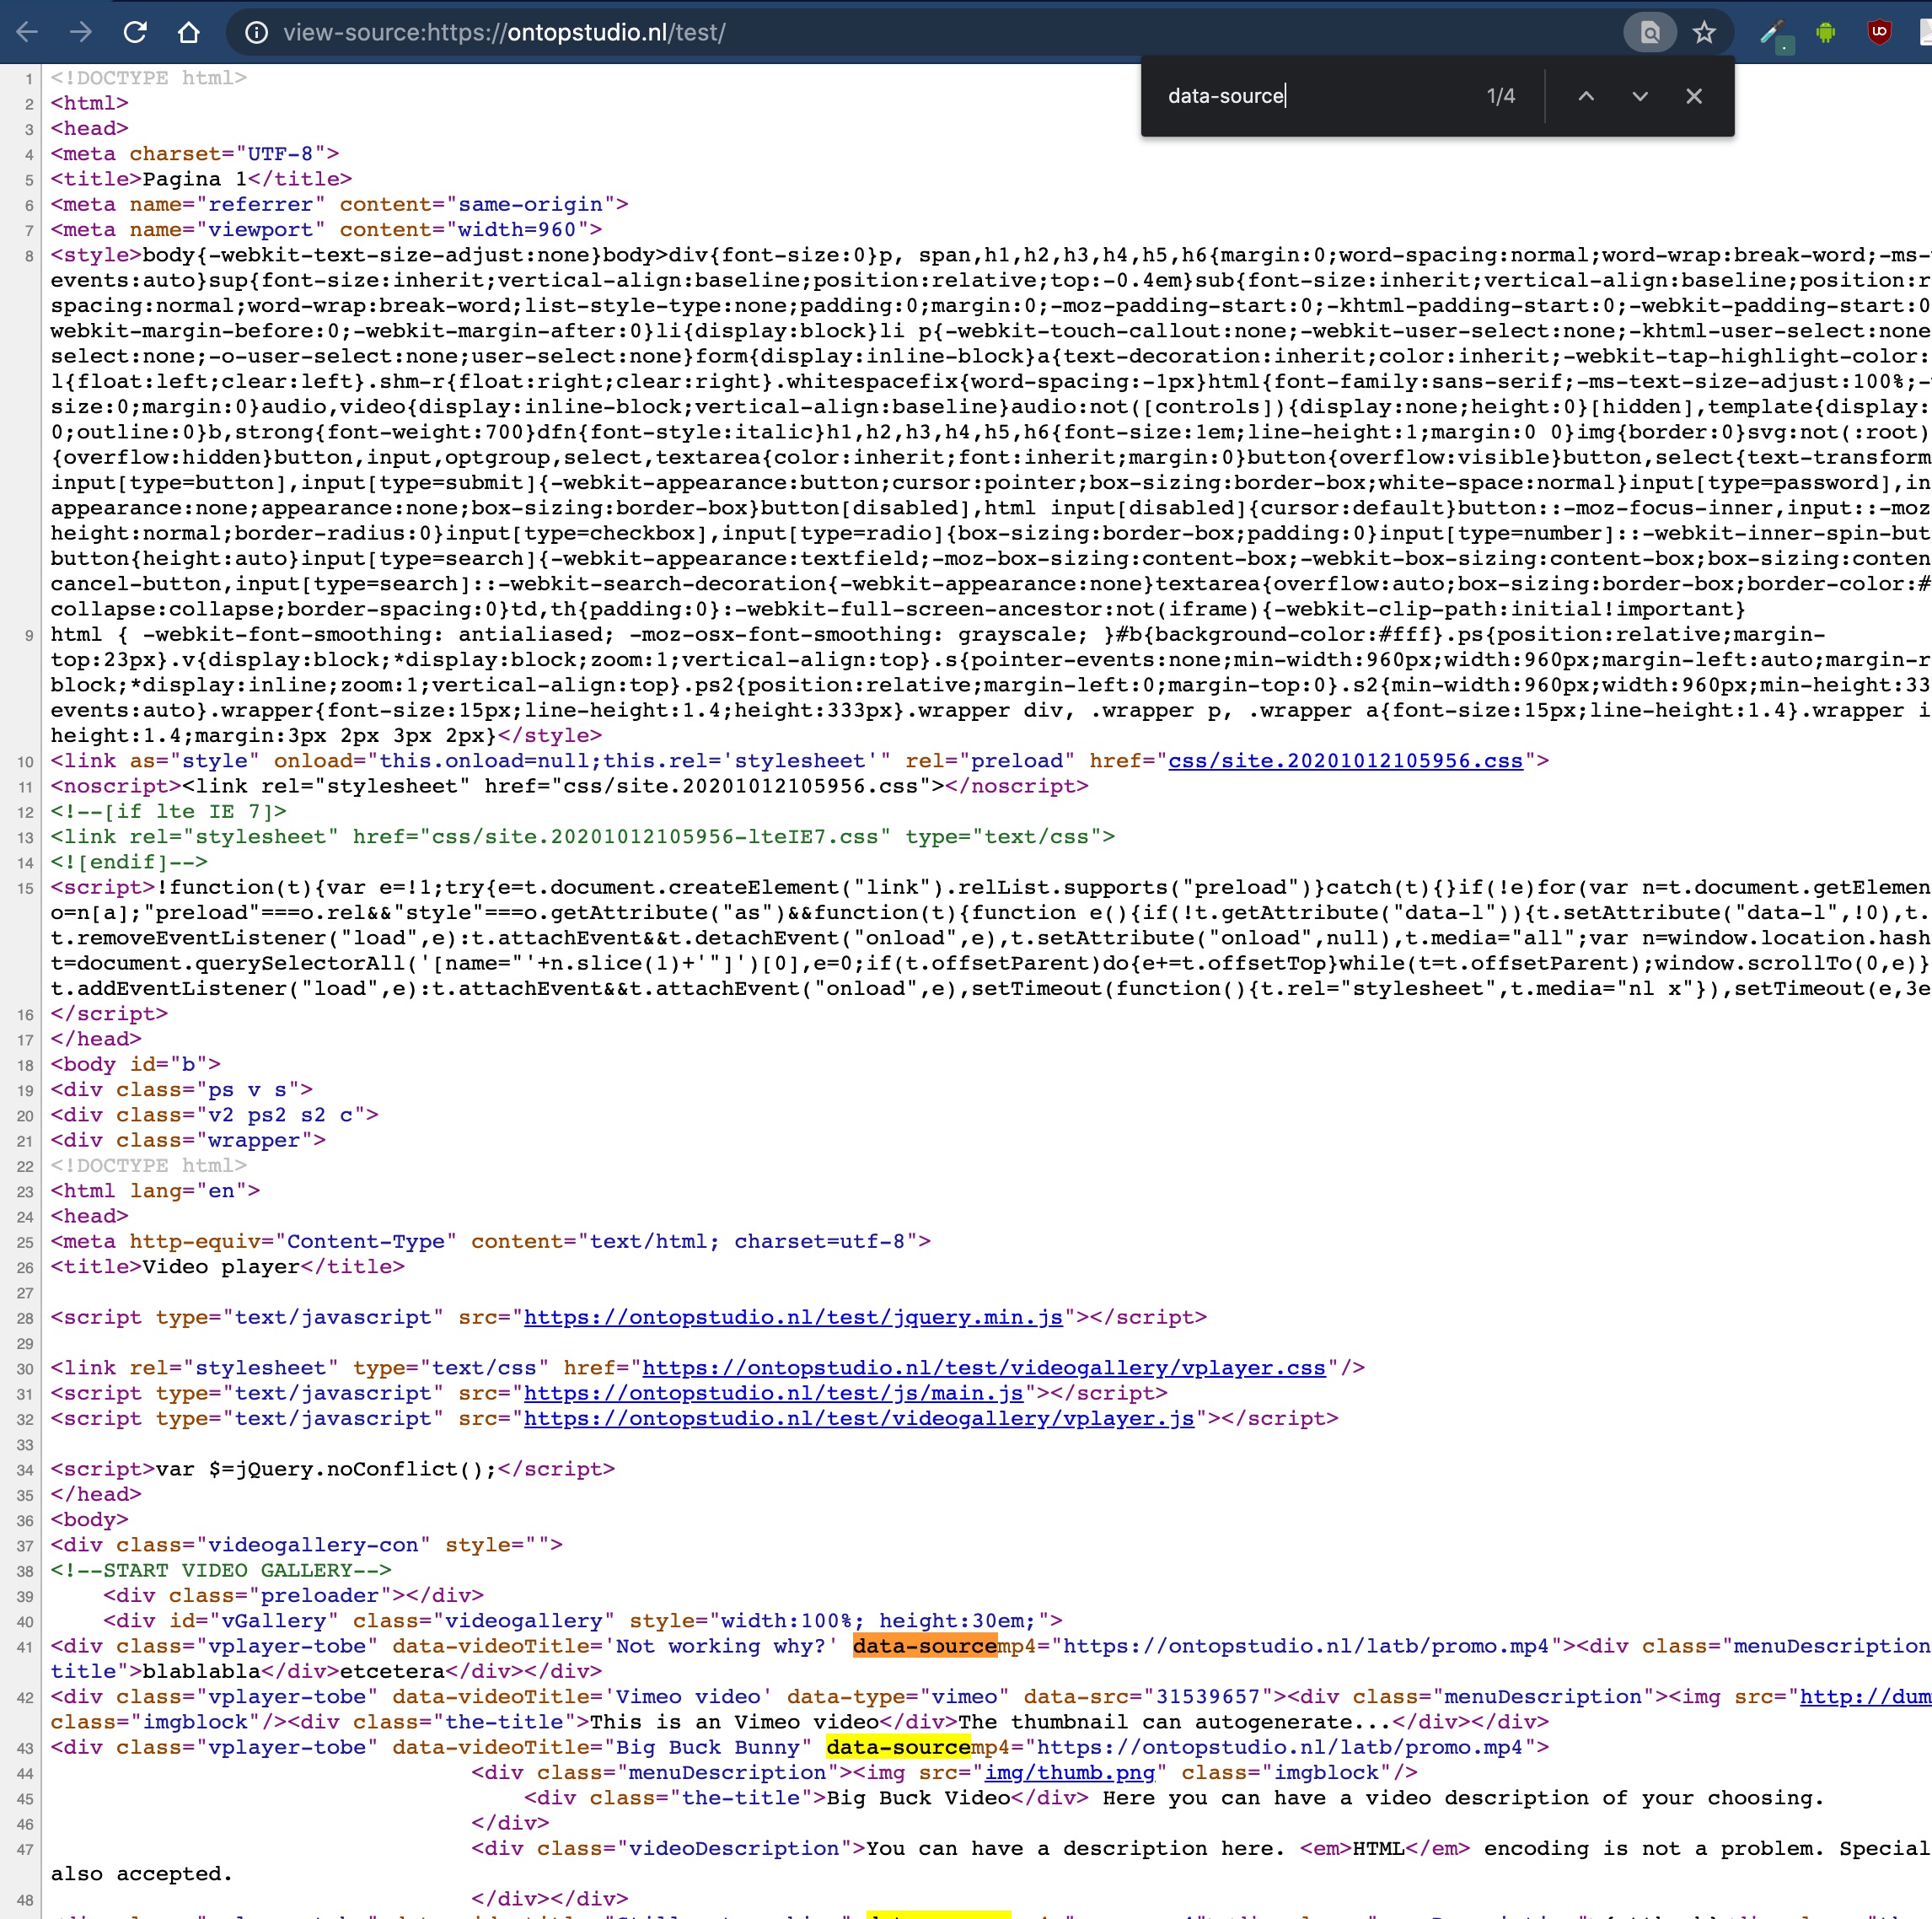
Task: Click the body id="b" tag line
Action: pos(136,1064)
